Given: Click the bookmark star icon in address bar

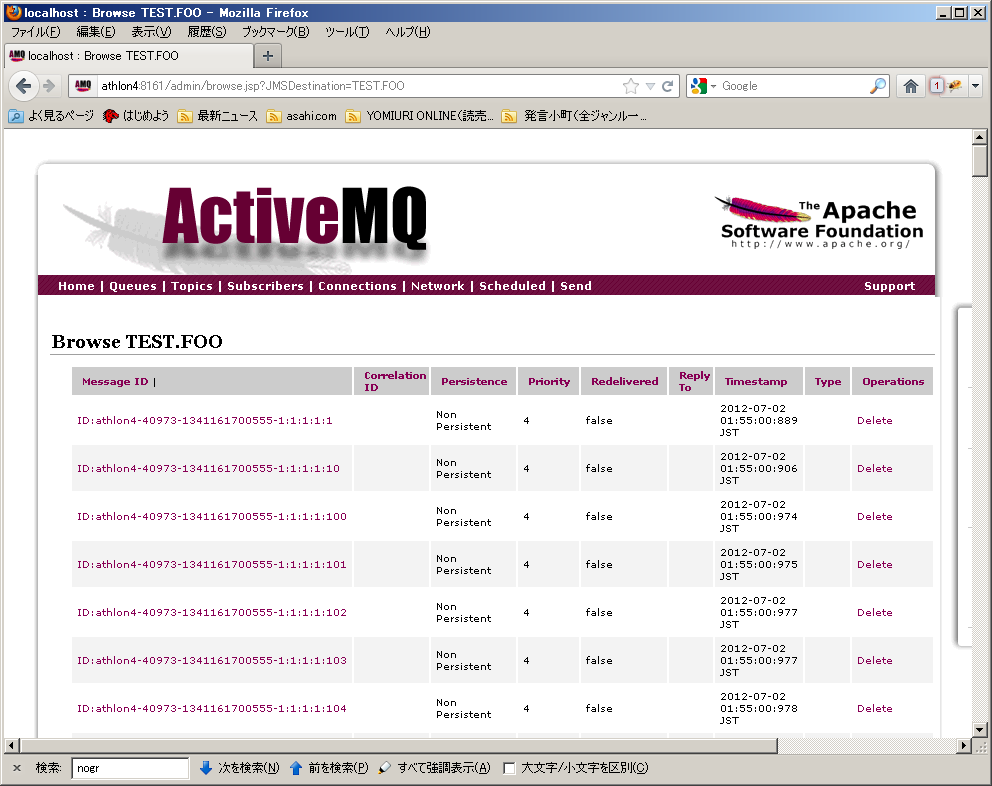Looking at the screenshot, I should [x=631, y=86].
